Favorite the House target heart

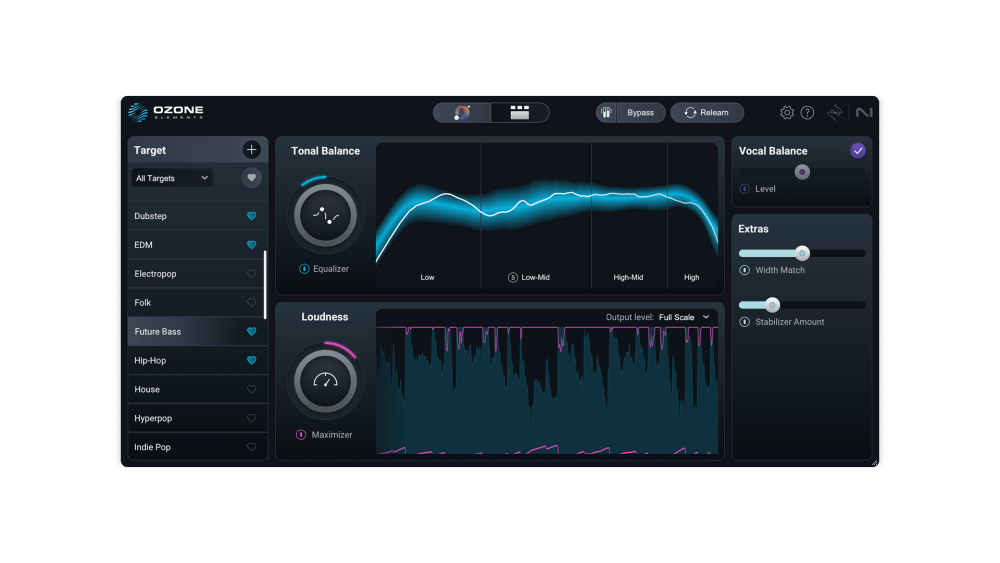(x=251, y=390)
